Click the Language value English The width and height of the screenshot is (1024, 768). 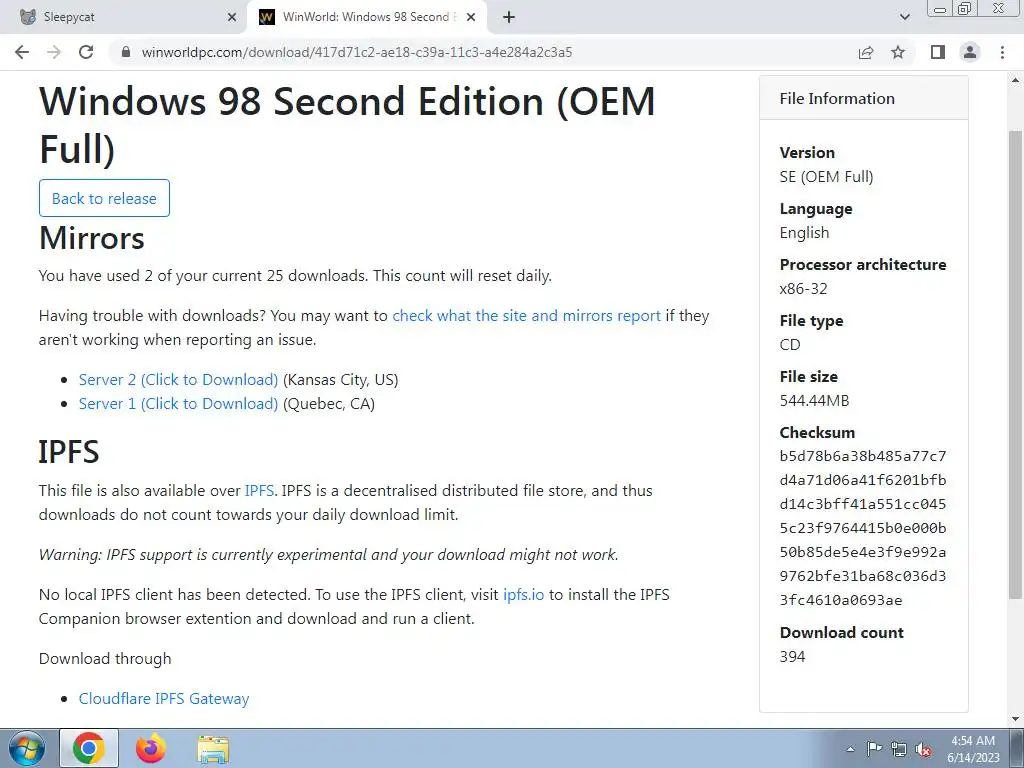click(804, 233)
